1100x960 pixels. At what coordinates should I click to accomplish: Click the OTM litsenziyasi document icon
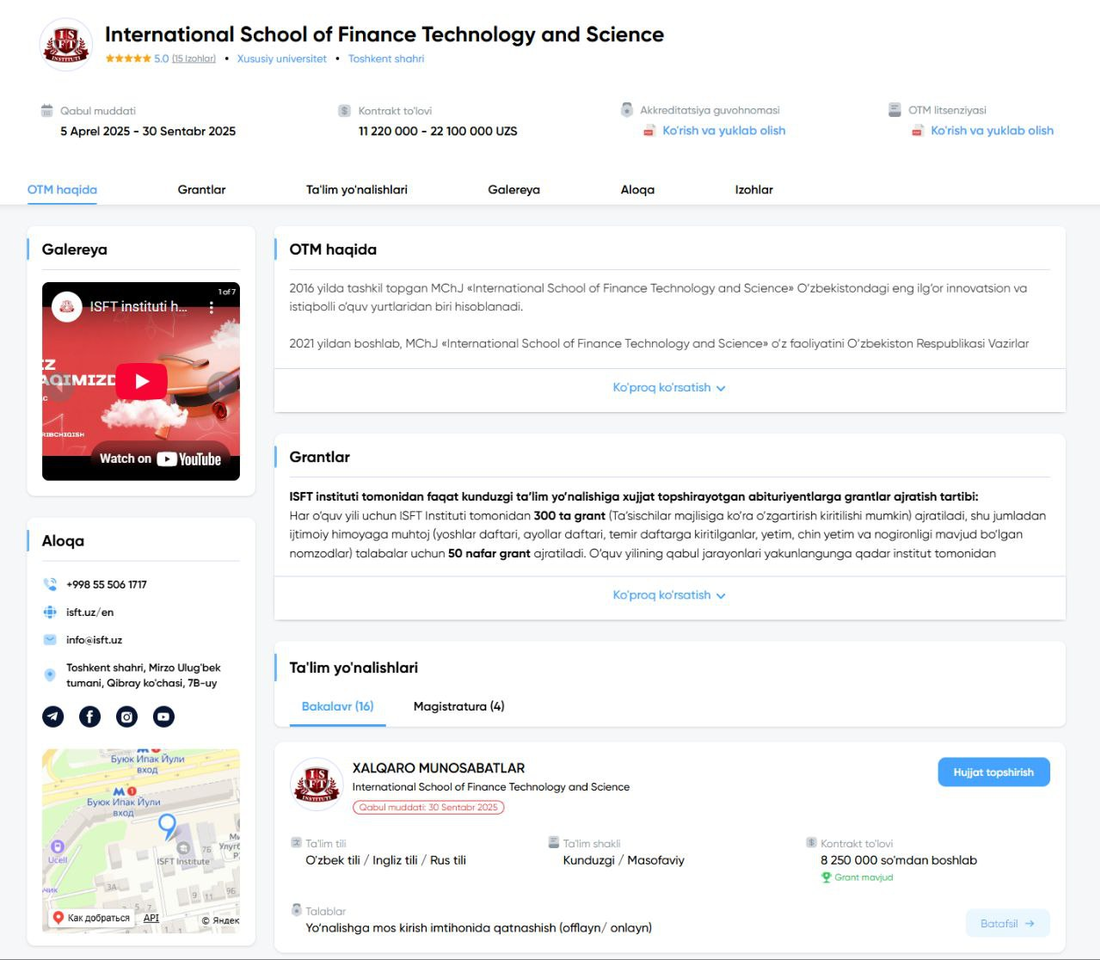tap(894, 109)
